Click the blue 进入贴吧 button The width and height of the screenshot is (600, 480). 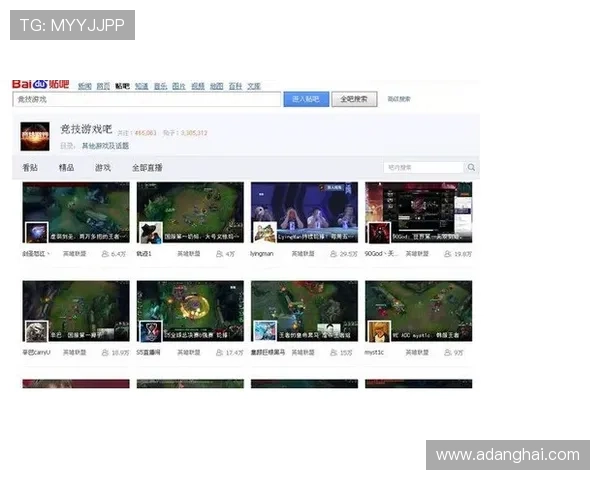306,100
